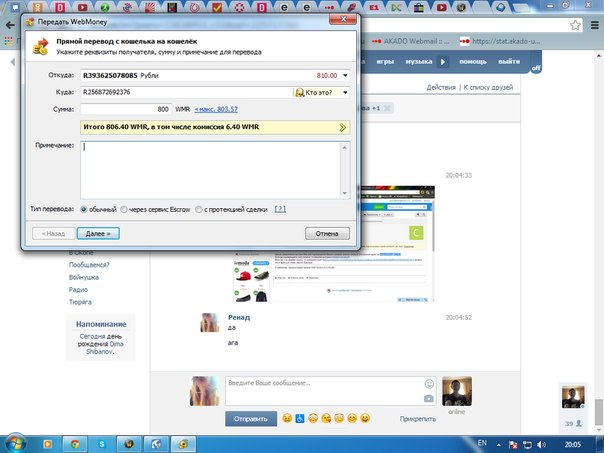Go back with the browser back arrow
Viewport: 604px width, 453px height.
click(x=10, y=25)
